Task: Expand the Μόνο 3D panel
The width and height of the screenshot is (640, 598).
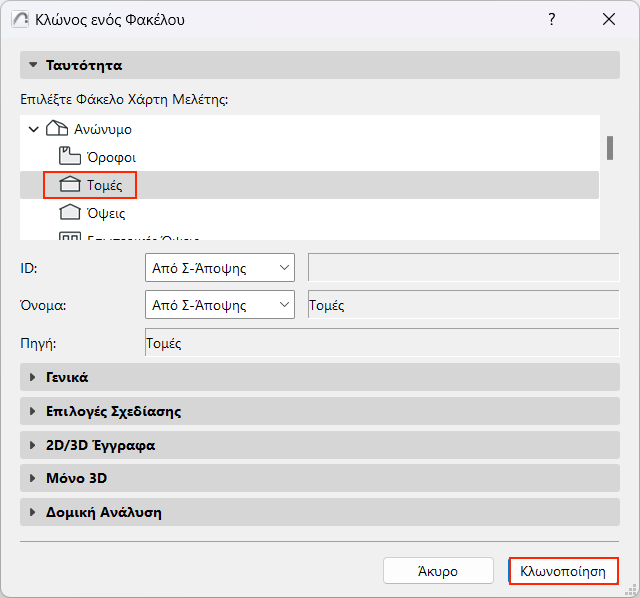Action: [33, 478]
